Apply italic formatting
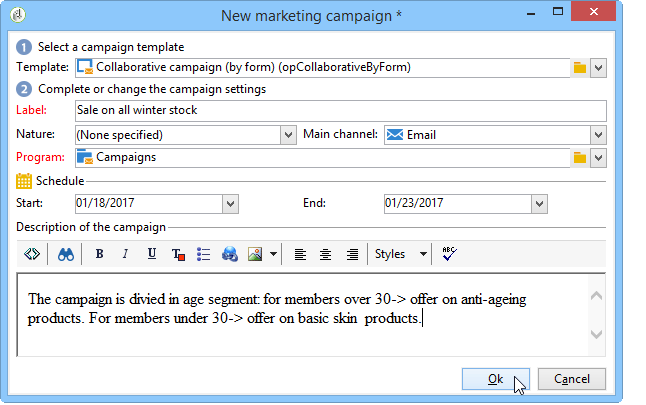The height and width of the screenshot is (405, 646). click(125, 254)
